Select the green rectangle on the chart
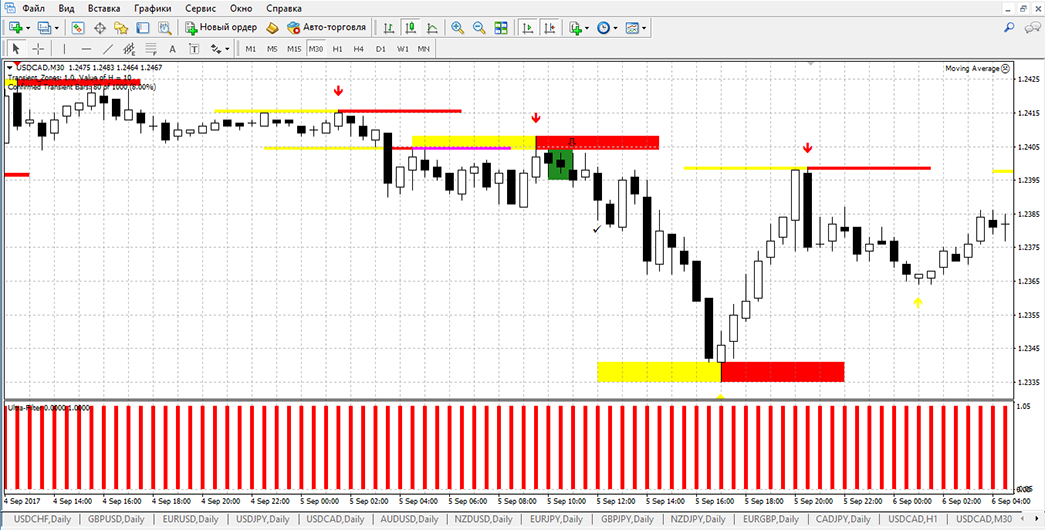This screenshot has width=1045, height=530. 560,165
